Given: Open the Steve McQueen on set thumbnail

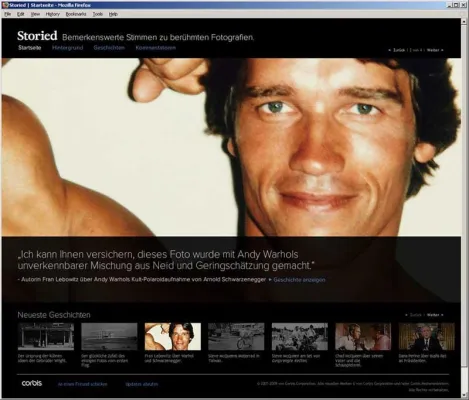Looking at the screenshot, I should (x=300, y=336).
